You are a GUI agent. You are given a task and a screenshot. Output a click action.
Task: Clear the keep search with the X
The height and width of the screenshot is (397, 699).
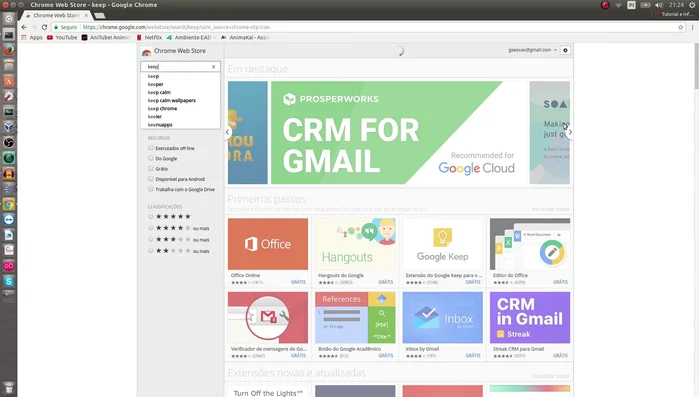tap(214, 66)
